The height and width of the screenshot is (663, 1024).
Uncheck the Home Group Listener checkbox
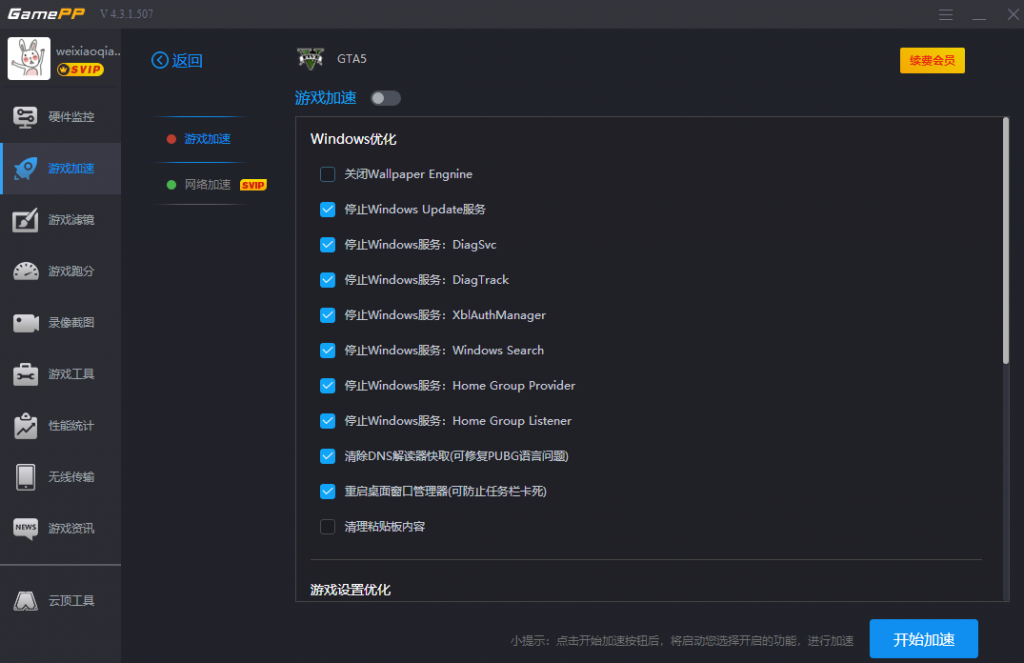tap(328, 421)
